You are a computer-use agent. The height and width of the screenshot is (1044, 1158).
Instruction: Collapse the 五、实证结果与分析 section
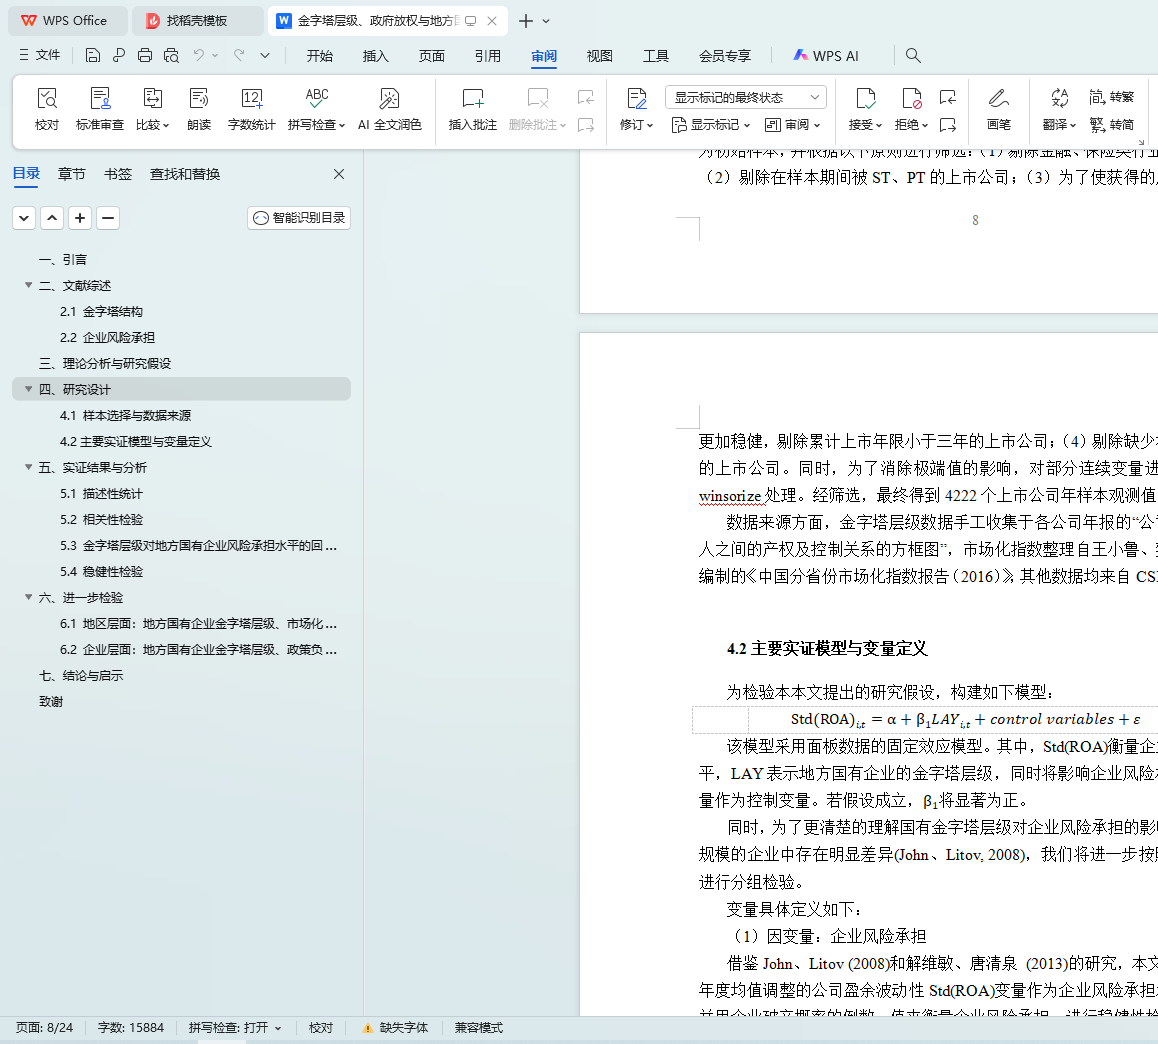[28, 468]
